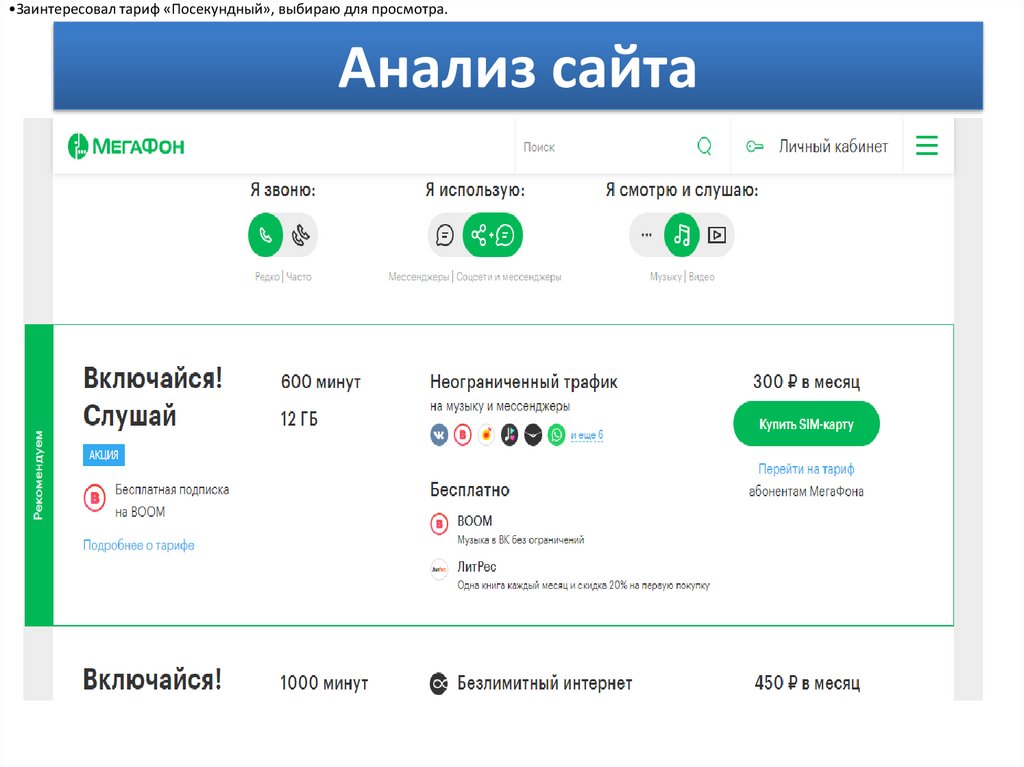
Task: Click the 'Редко' label
Action: [266, 277]
